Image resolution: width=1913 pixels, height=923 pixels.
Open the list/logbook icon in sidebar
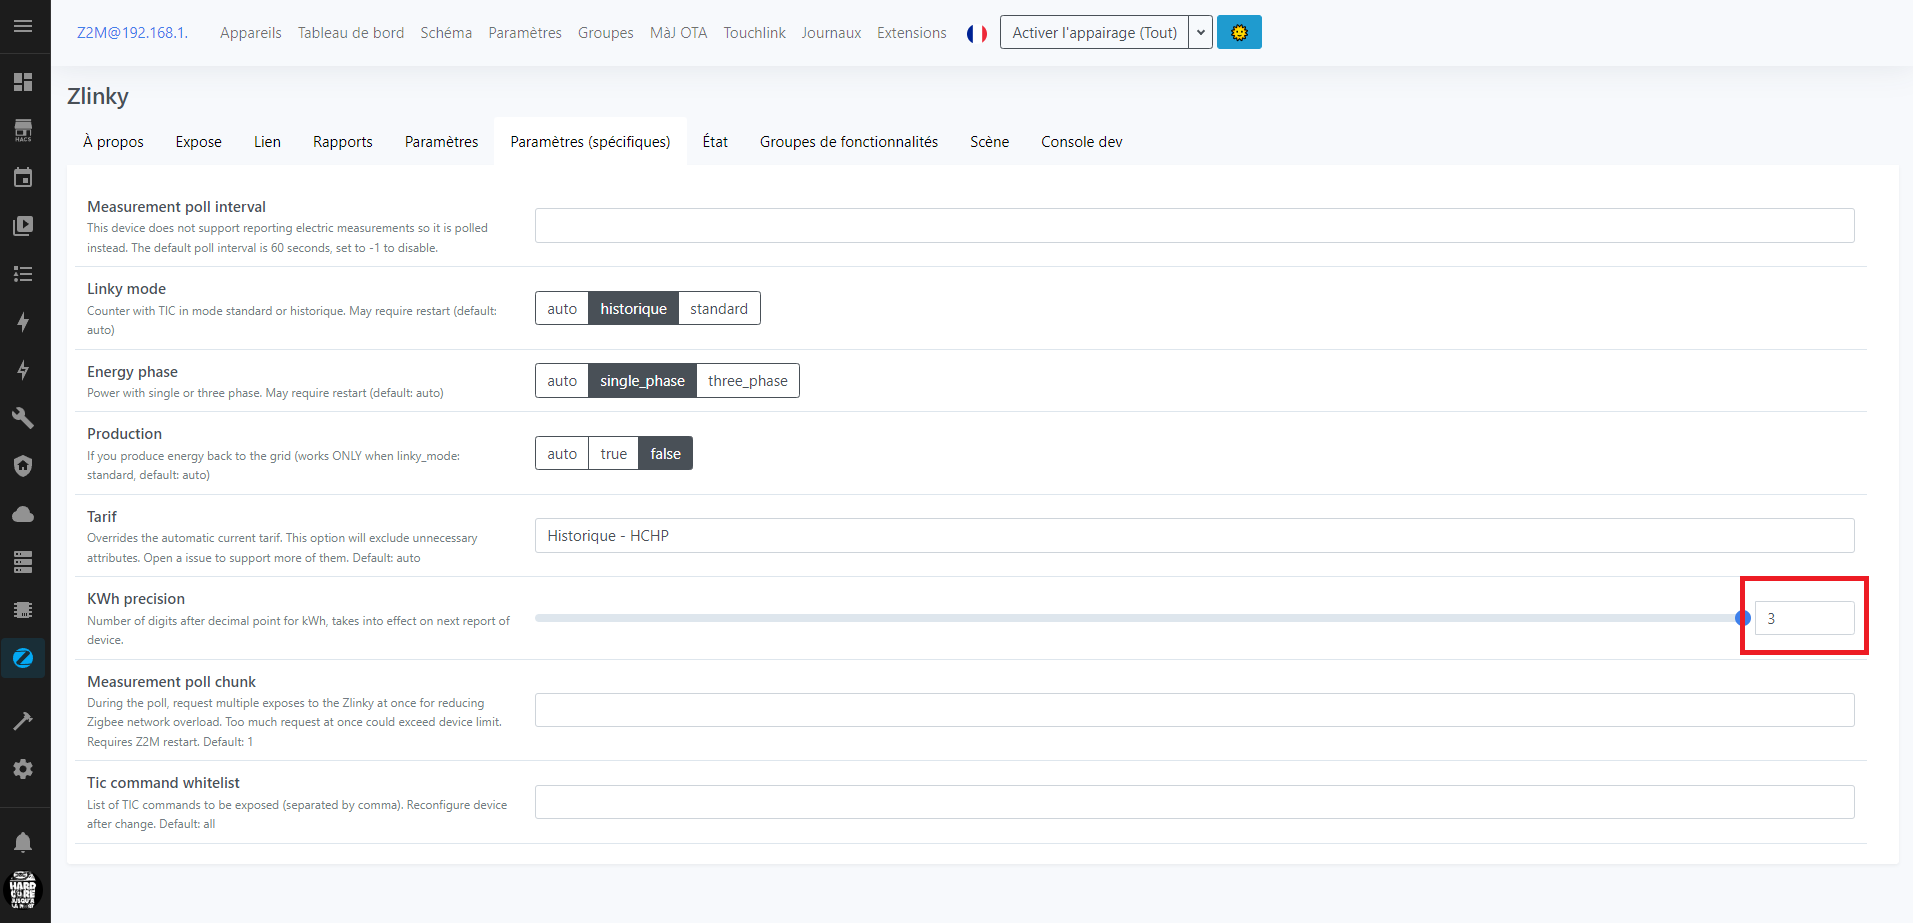pyautogui.click(x=23, y=274)
